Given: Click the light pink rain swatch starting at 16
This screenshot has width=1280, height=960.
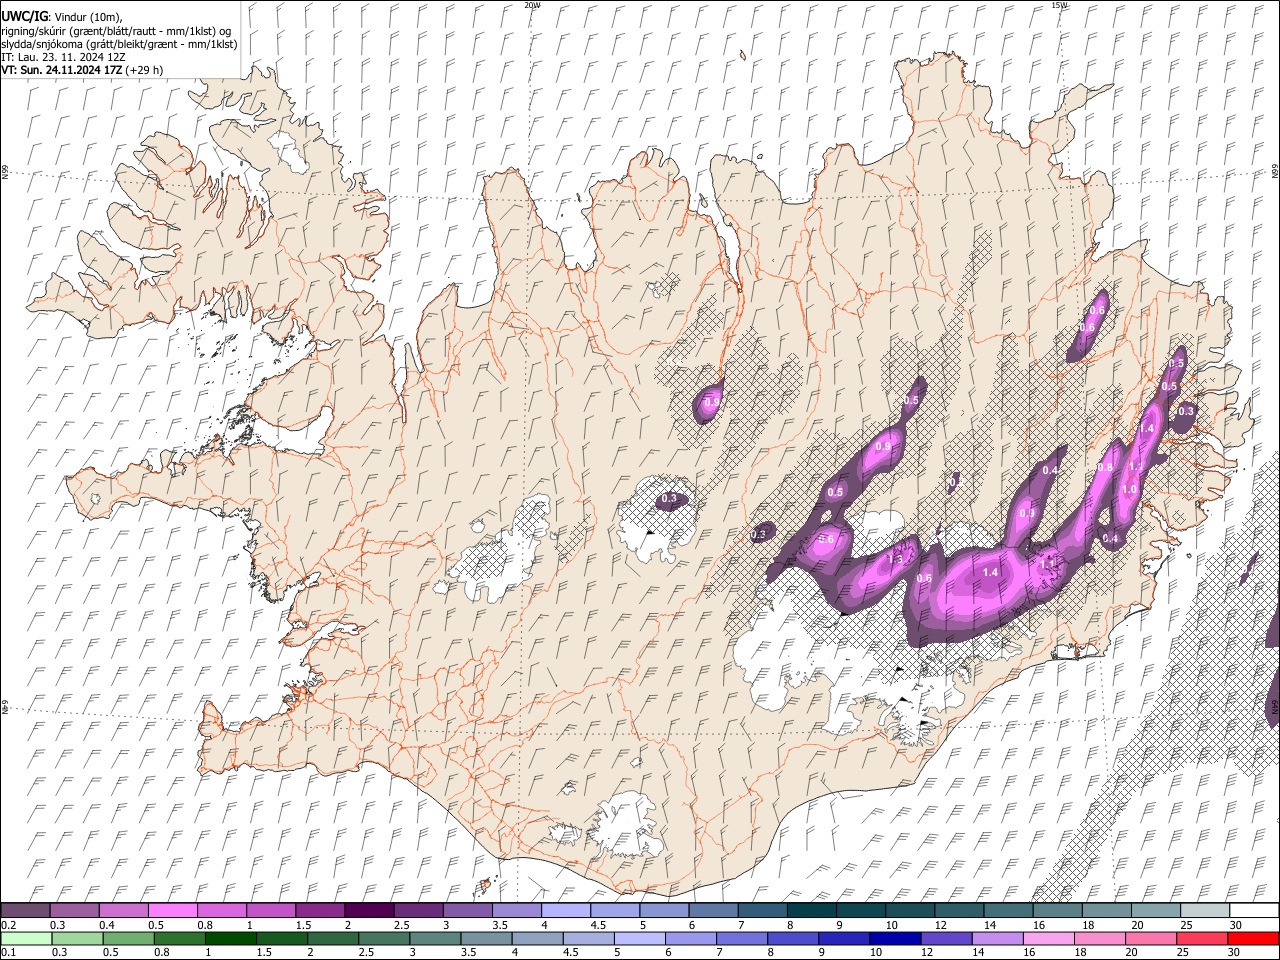Looking at the screenshot, I should coord(1049,938).
